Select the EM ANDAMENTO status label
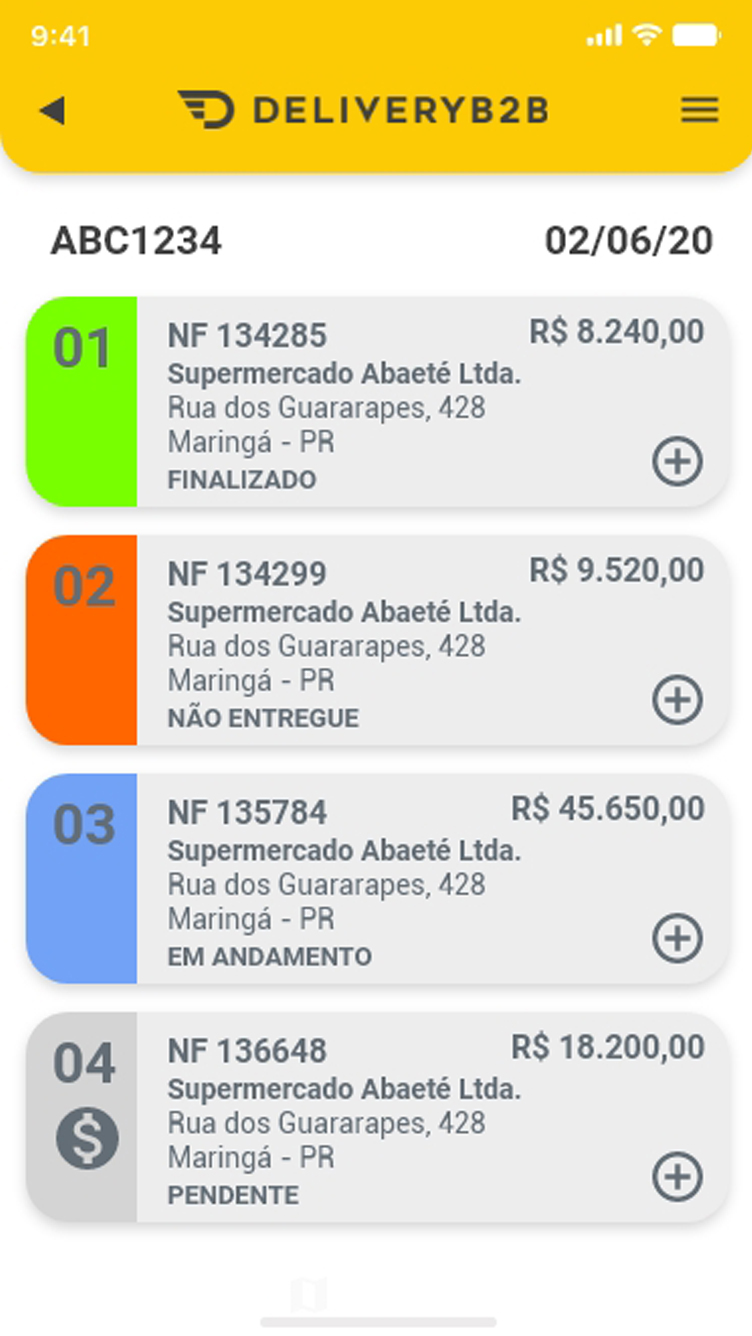 [x=269, y=957]
